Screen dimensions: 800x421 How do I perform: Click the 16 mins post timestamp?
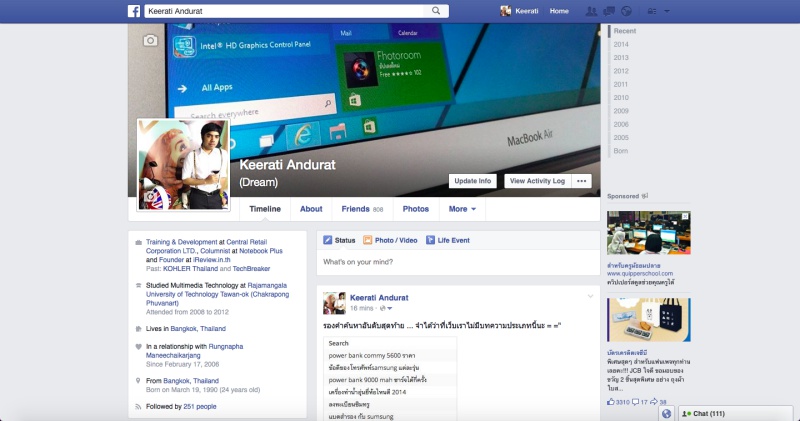coord(361,308)
